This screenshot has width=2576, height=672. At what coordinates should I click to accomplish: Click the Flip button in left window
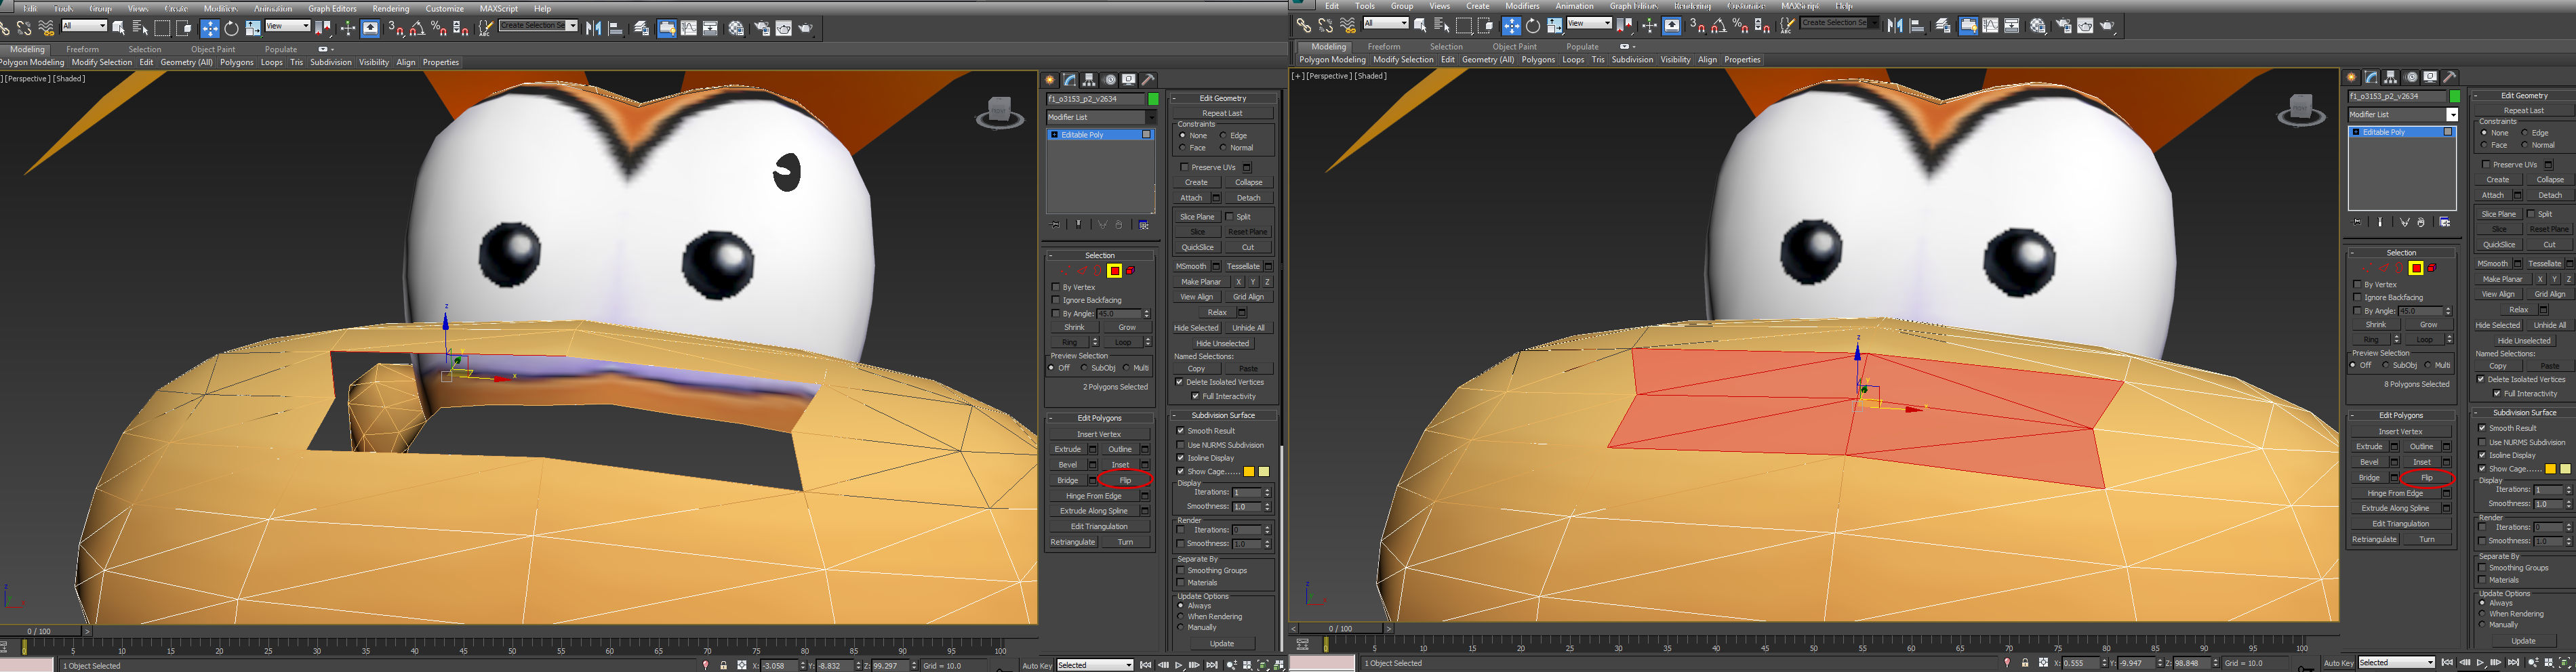coord(1125,481)
